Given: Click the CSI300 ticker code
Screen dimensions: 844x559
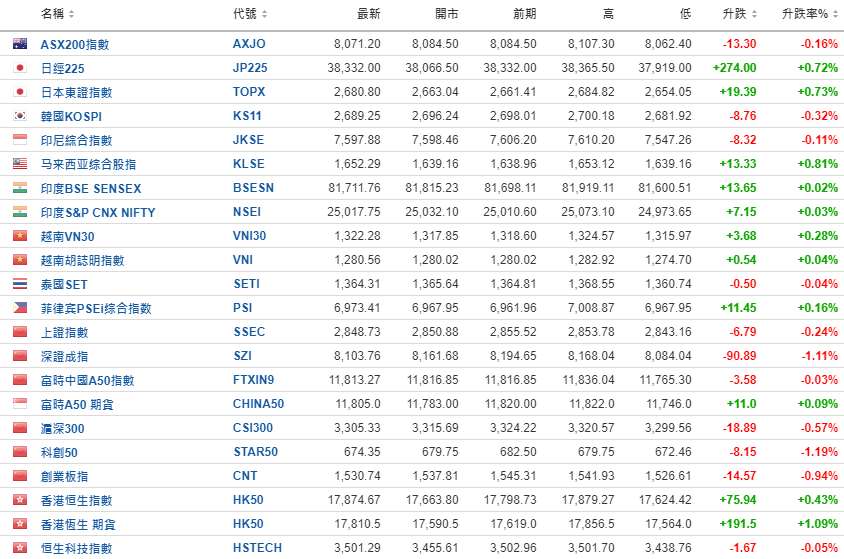Looking at the screenshot, I should point(255,428).
